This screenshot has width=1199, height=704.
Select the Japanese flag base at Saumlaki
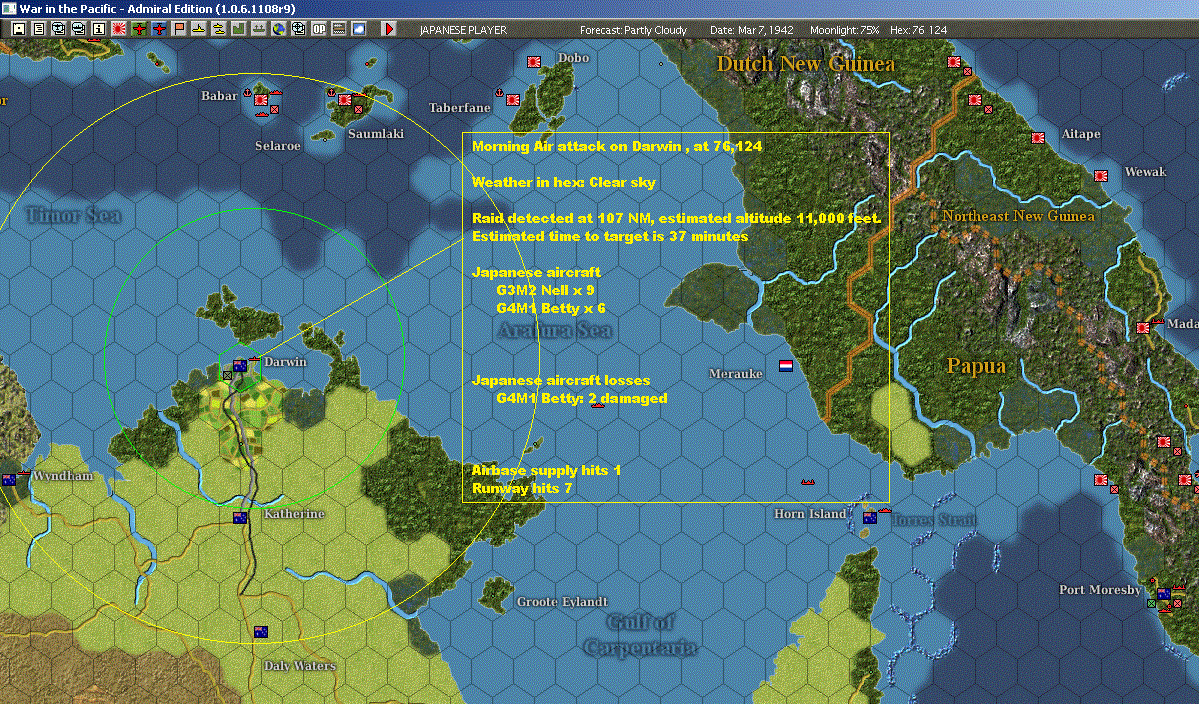(345, 100)
